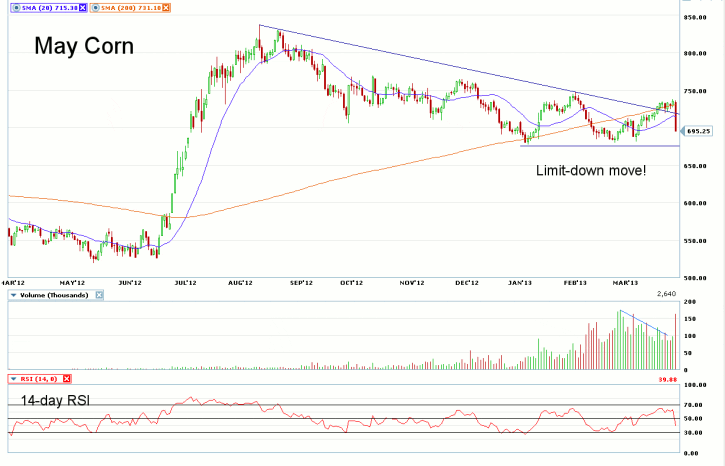The image size is (725, 466).
Task: Click the 695.25 current price marker
Action: click(x=702, y=131)
